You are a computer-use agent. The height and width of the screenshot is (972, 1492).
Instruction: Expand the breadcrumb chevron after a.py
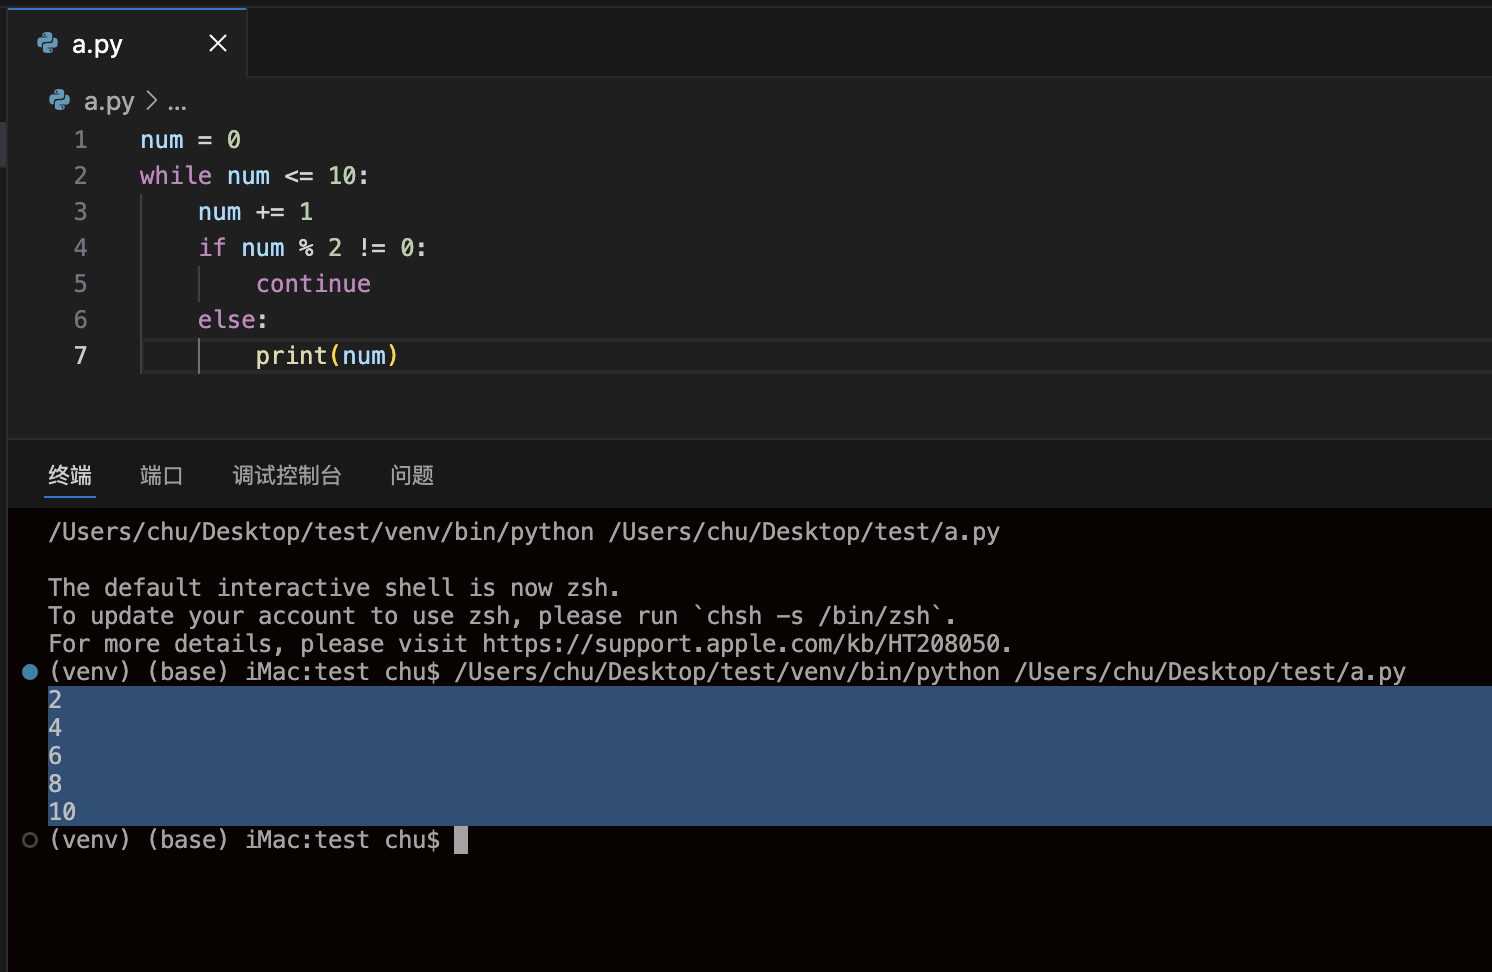click(151, 101)
